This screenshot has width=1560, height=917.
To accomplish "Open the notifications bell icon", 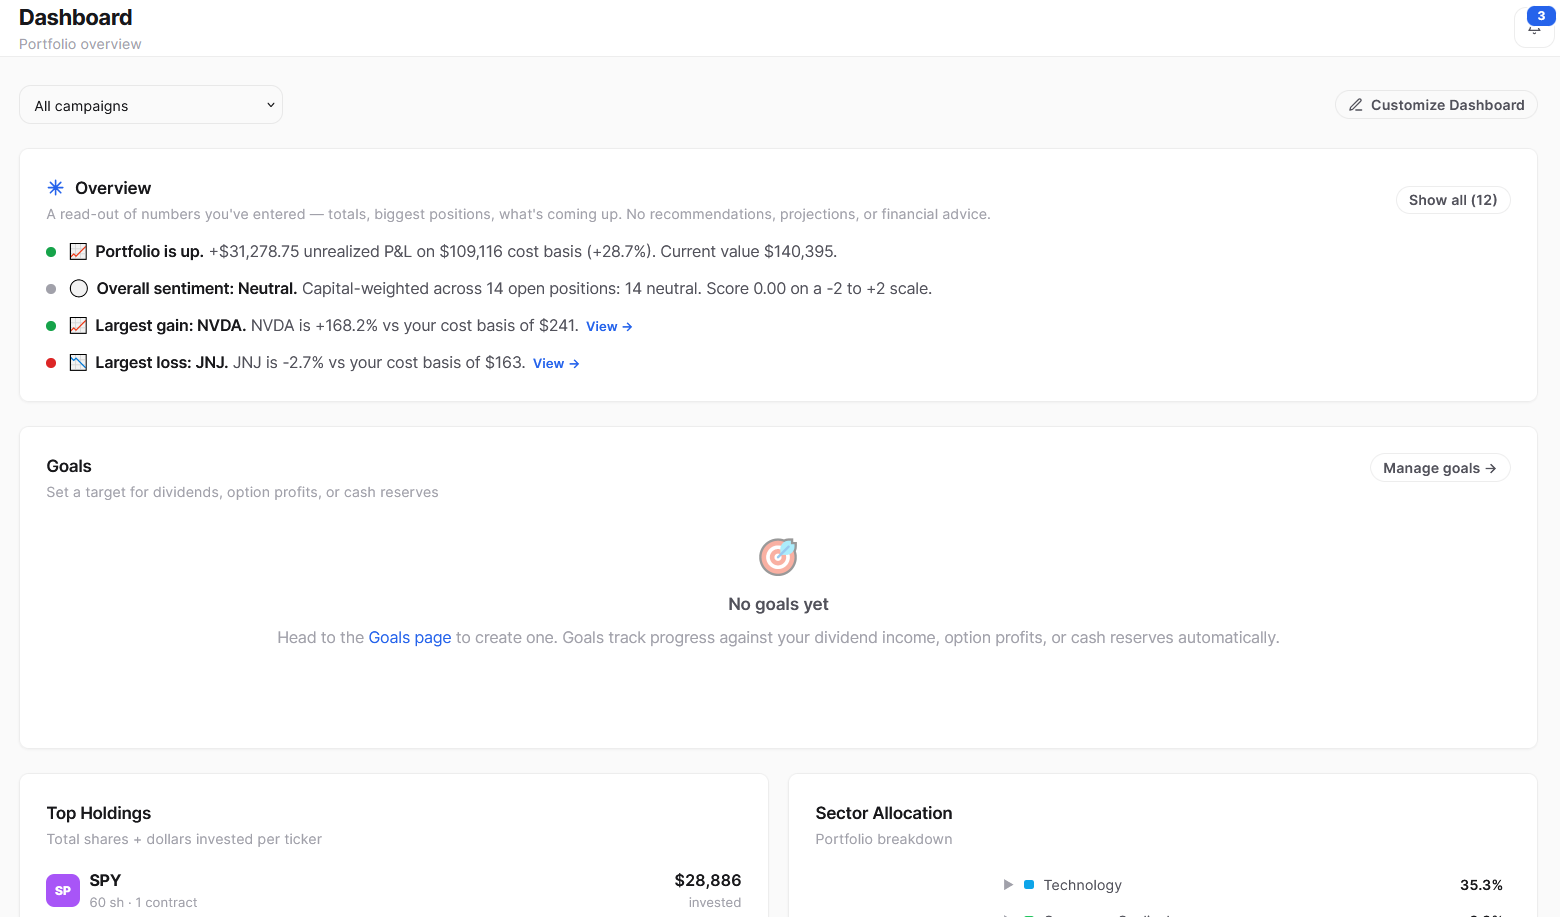I will [x=1534, y=27].
